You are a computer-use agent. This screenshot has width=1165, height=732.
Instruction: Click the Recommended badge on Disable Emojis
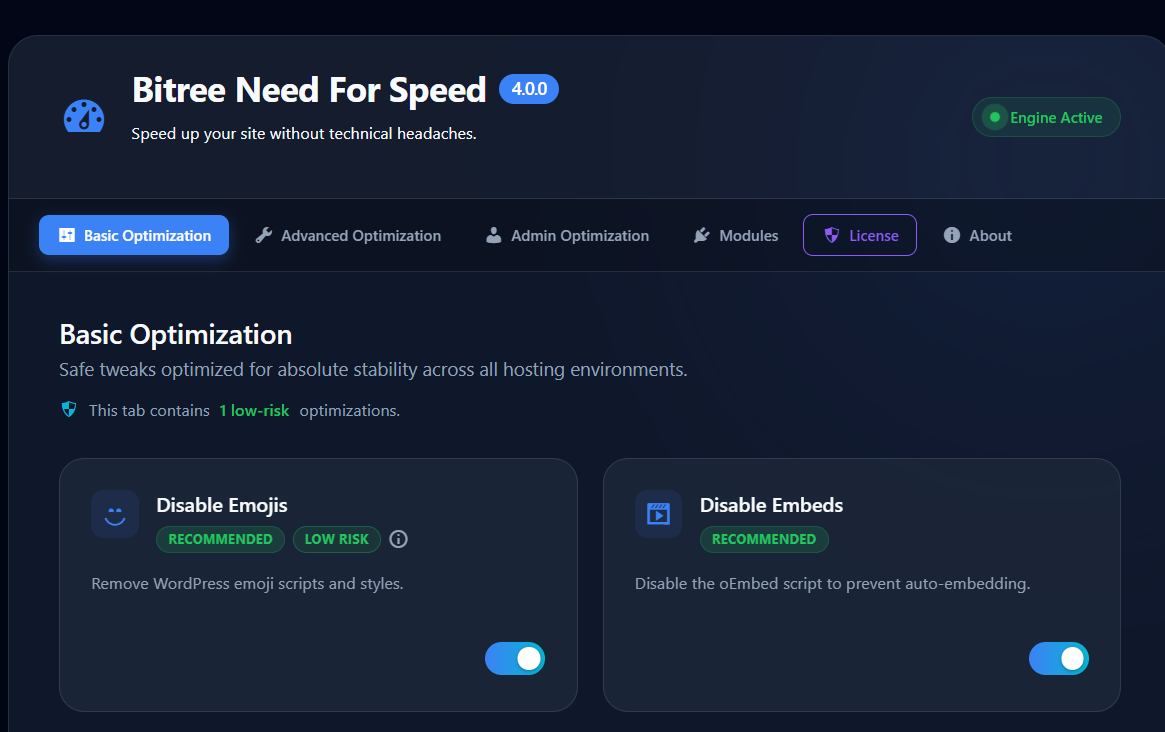click(221, 540)
